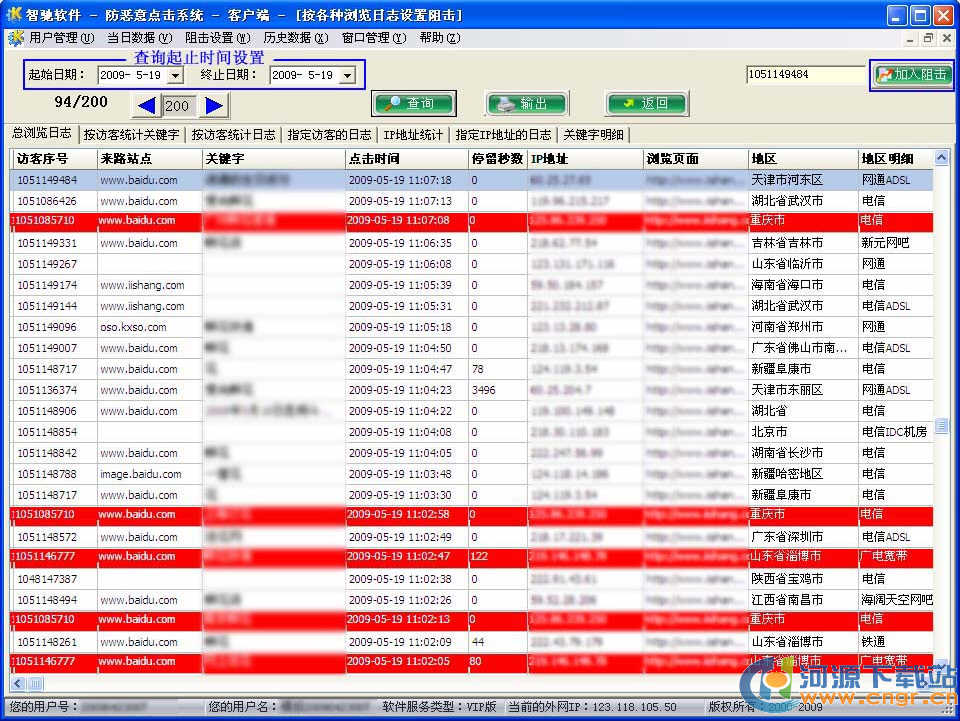Click the 加入阻击 add-to-block button
This screenshot has width=960, height=721.
(x=911, y=74)
